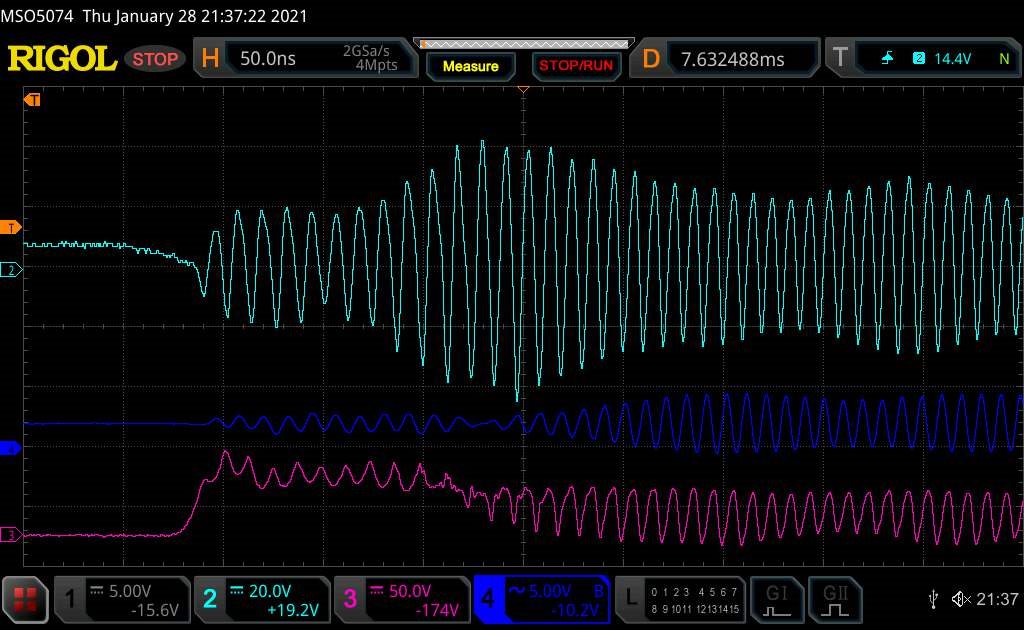Image resolution: width=1024 pixels, height=630 pixels.
Task: Click the RIGOL logo
Action: click(62, 59)
